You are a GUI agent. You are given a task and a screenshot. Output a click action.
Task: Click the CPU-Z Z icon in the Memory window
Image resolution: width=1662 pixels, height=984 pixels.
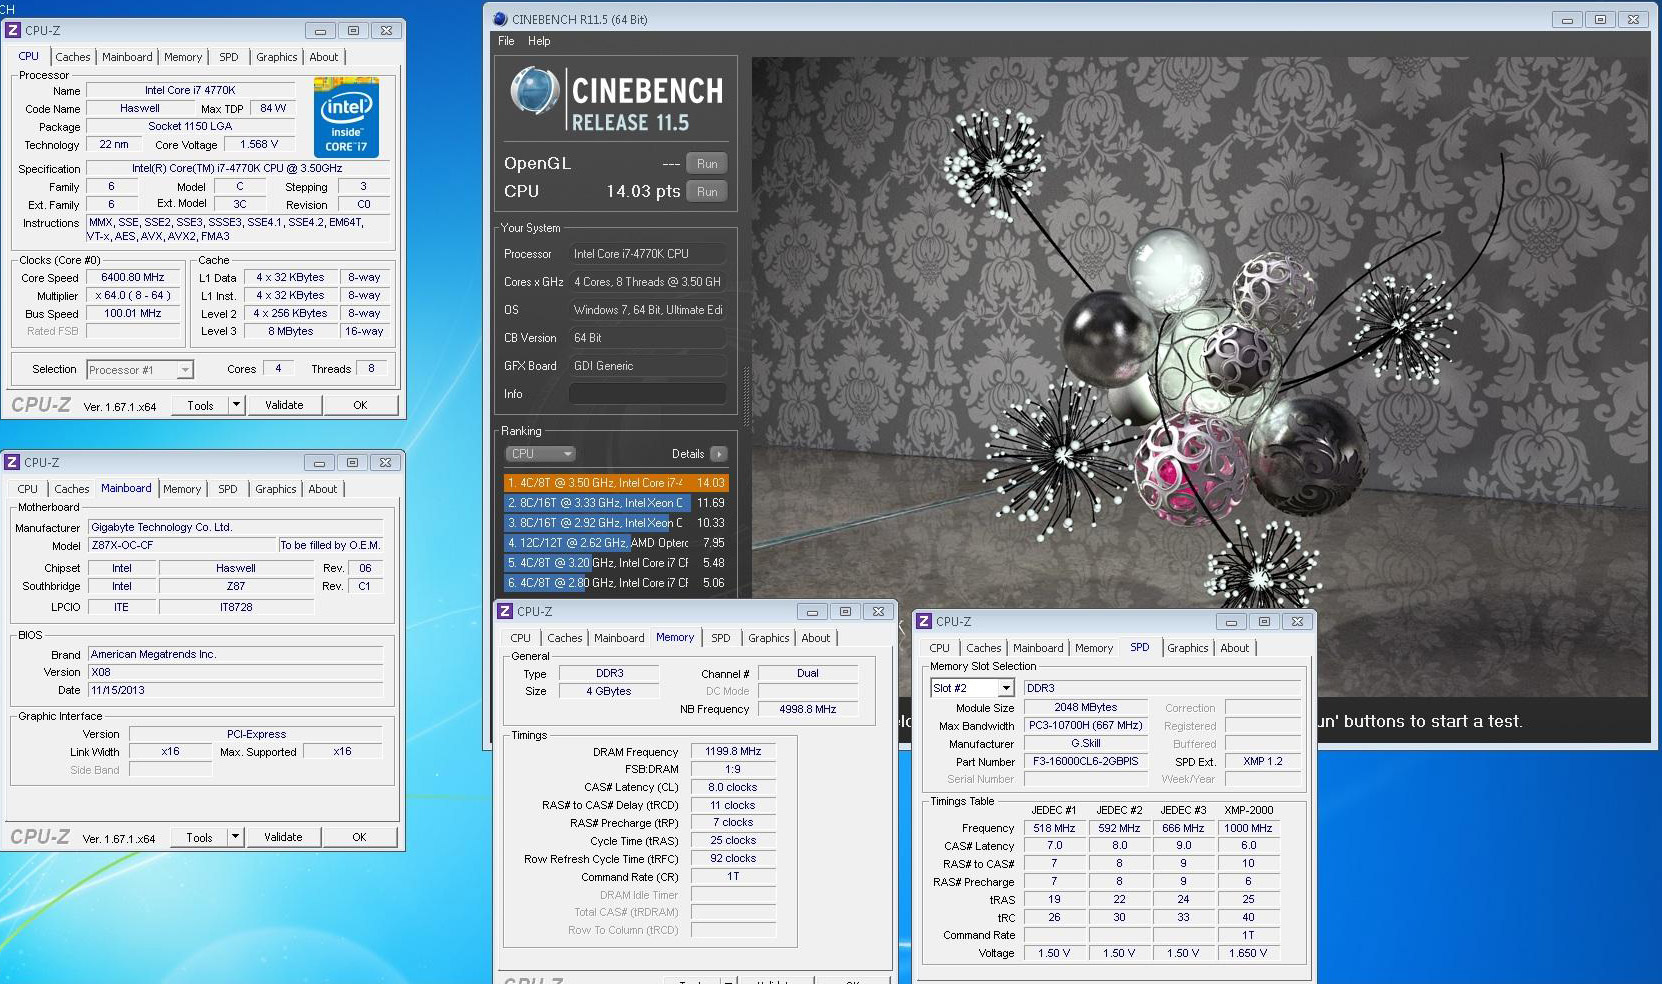click(x=506, y=611)
